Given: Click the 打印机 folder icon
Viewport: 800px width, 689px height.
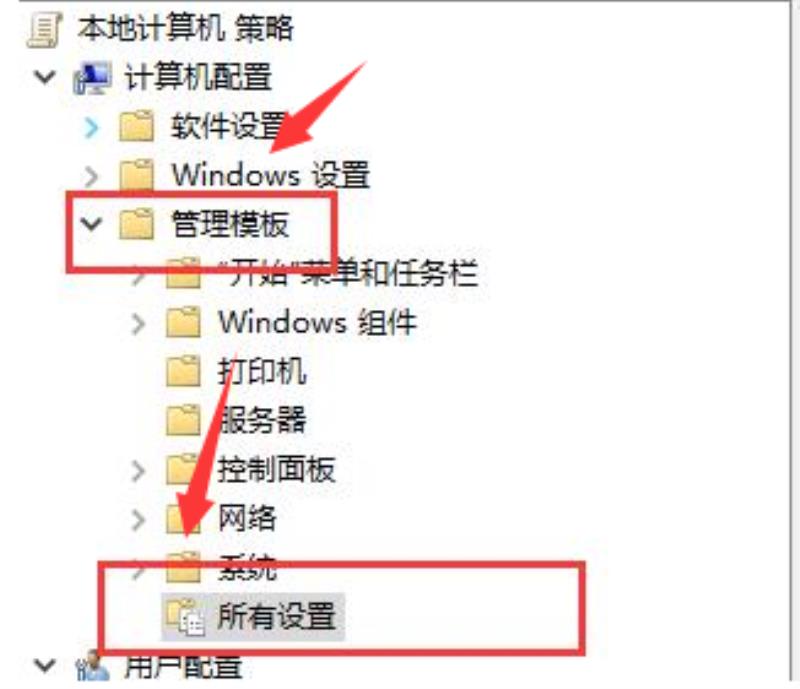Looking at the screenshot, I should (183, 370).
